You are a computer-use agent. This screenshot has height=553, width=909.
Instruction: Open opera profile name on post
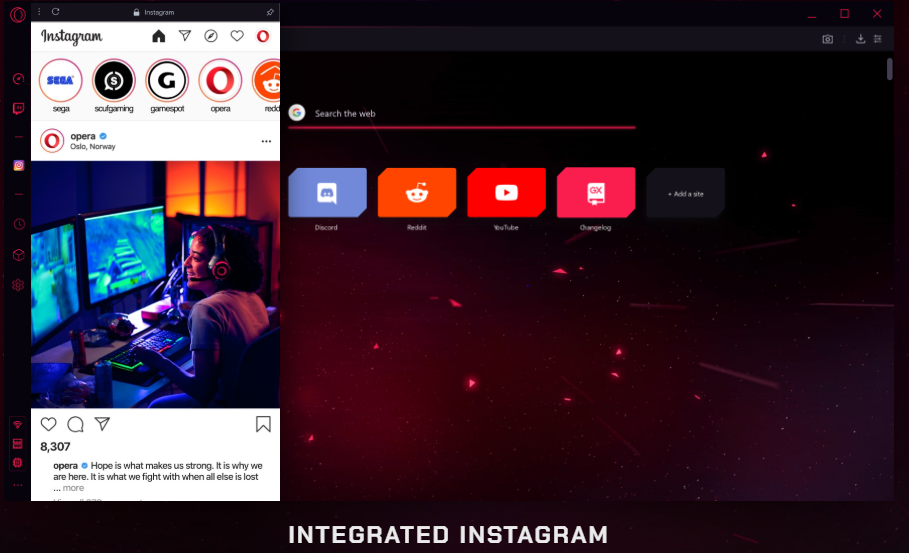83,136
